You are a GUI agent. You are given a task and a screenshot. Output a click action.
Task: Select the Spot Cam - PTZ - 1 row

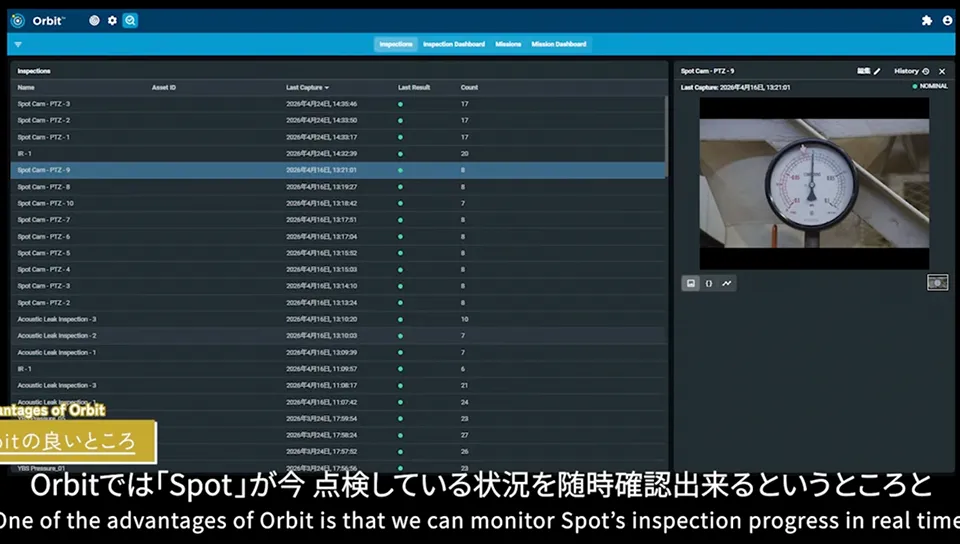339,137
